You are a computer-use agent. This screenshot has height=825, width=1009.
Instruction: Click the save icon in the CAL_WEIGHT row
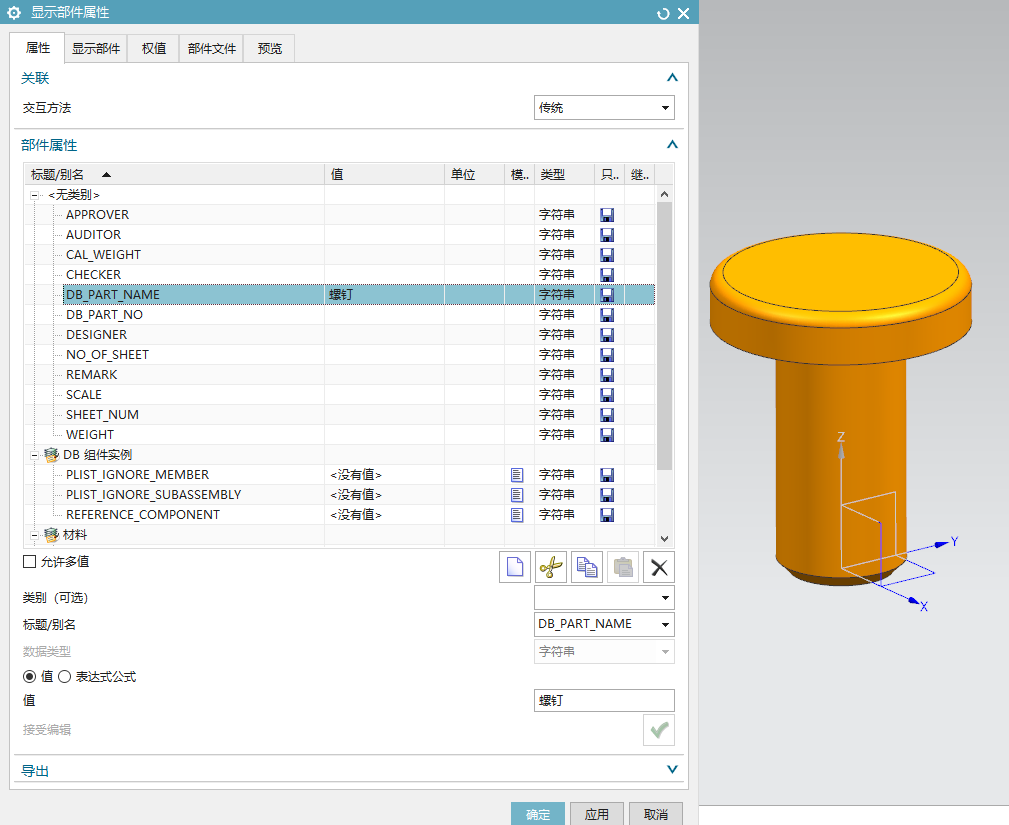click(x=607, y=255)
